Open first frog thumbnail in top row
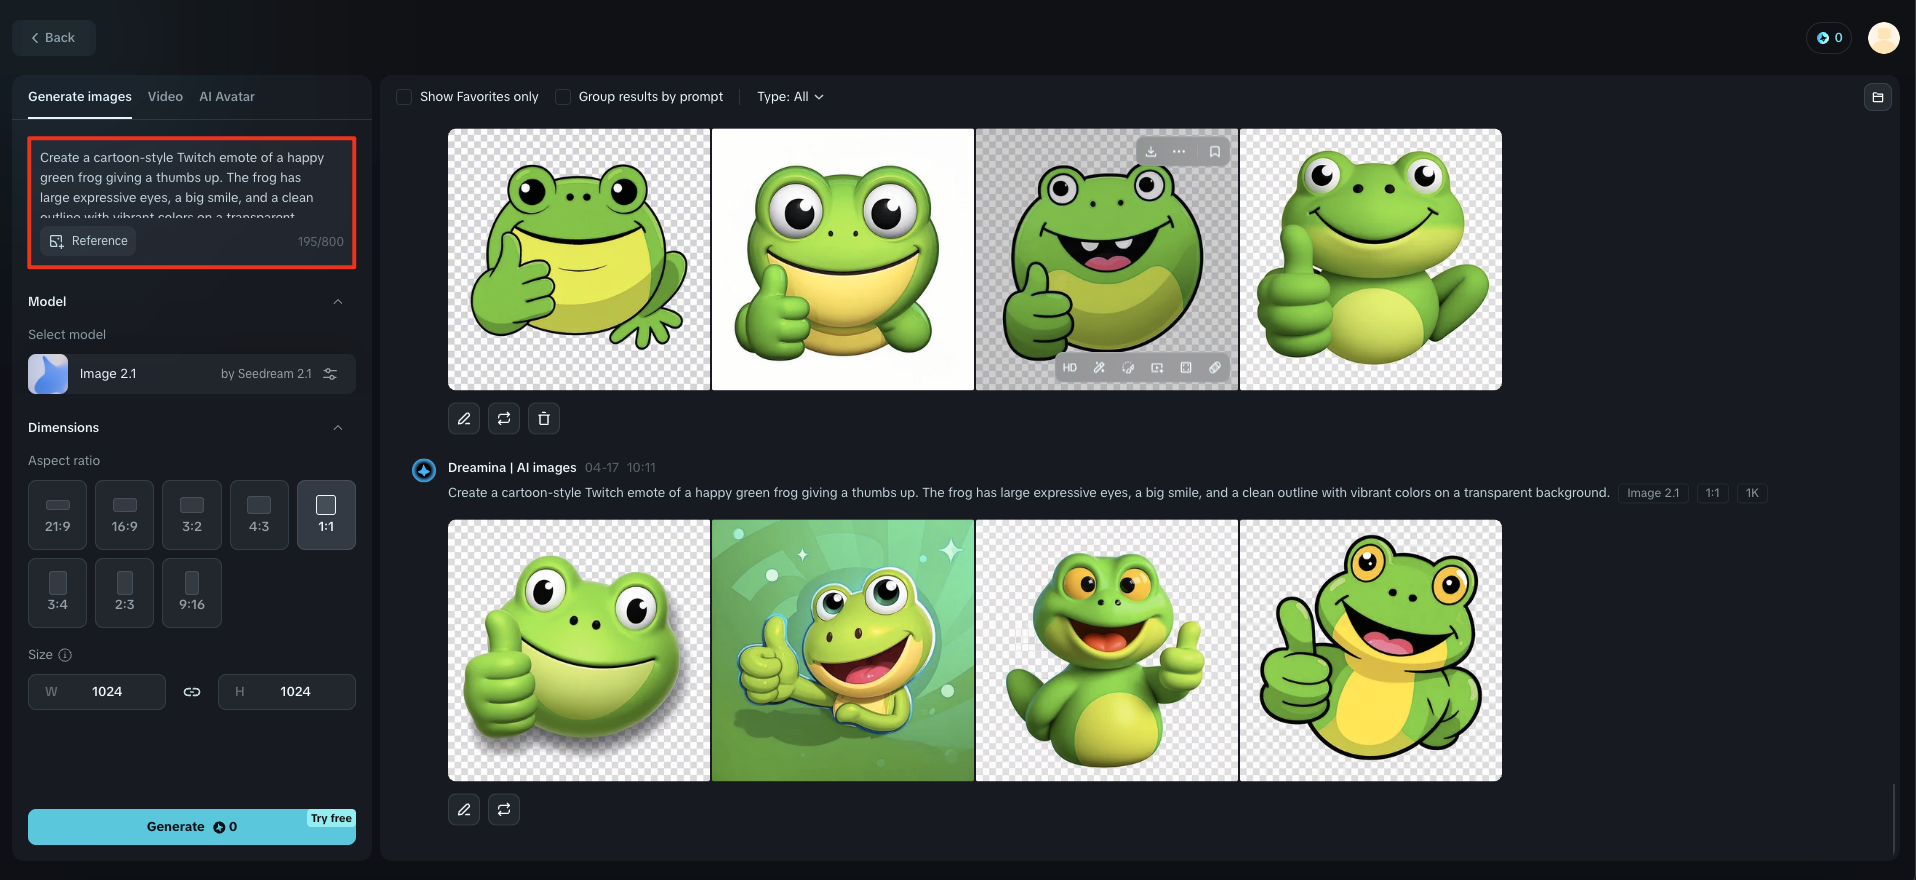The height and width of the screenshot is (880, 1916). (x=579, y=259)
